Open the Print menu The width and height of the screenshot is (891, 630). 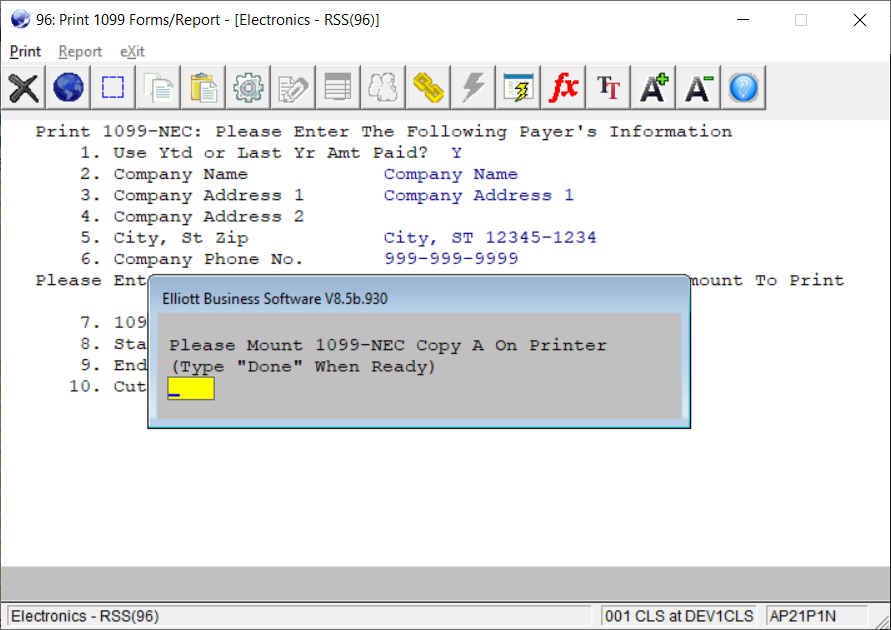[26, 52]
